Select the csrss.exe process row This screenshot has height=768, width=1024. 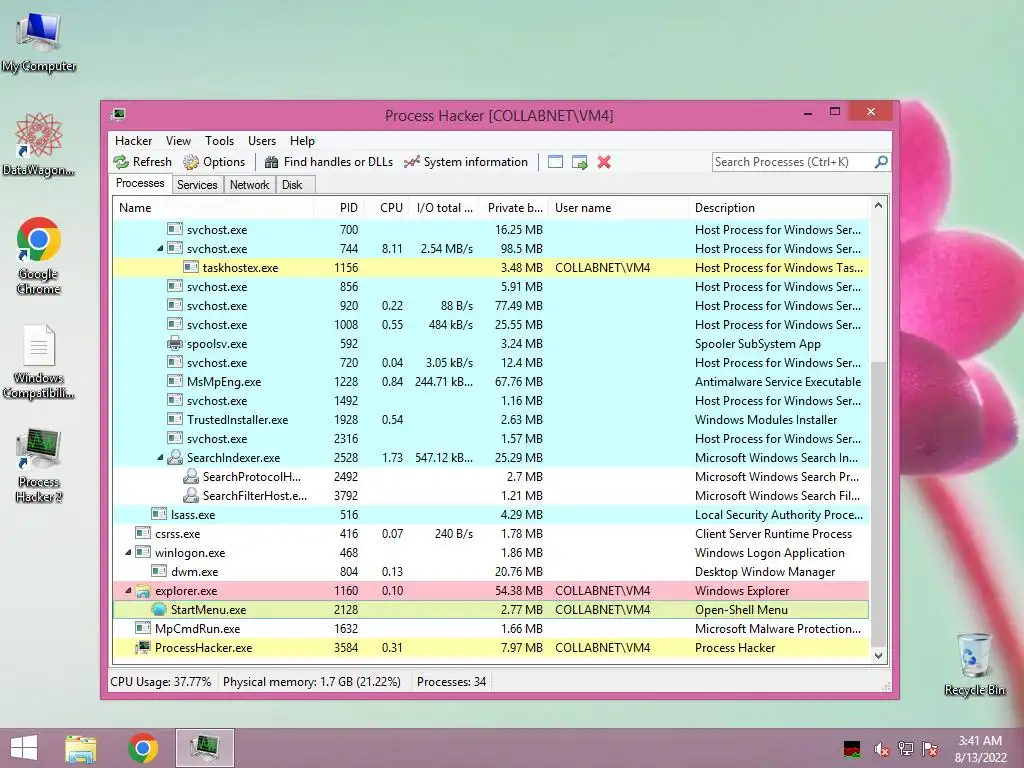pyautogui.click(x=491, y=534)
